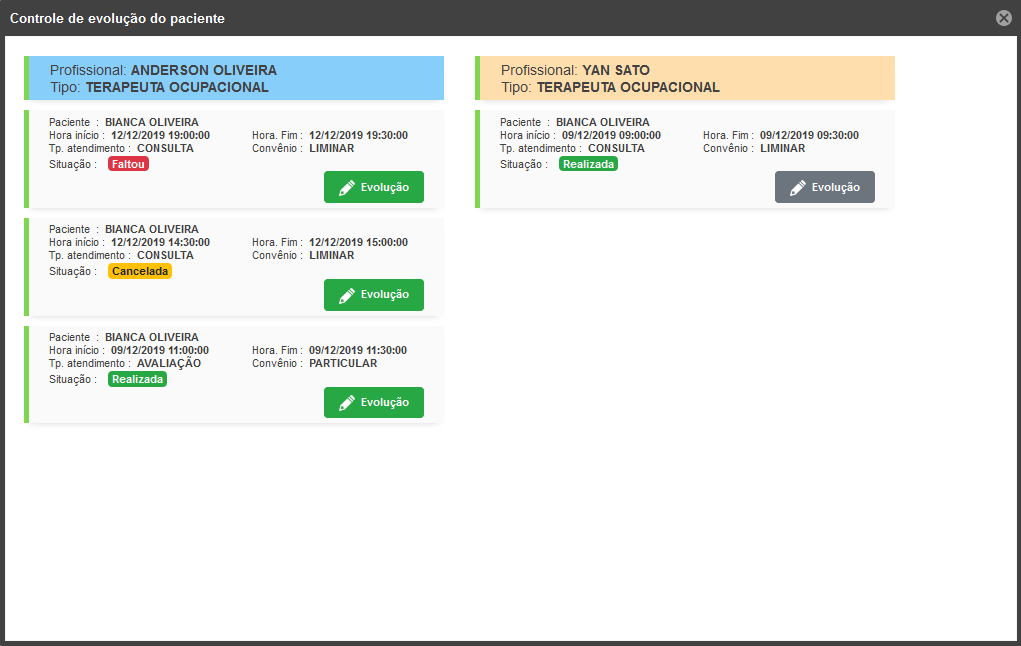Open Evolução for the Faltou appointment
The height and width of the screenshot is (646, 1021).
(x=374, y=187)
